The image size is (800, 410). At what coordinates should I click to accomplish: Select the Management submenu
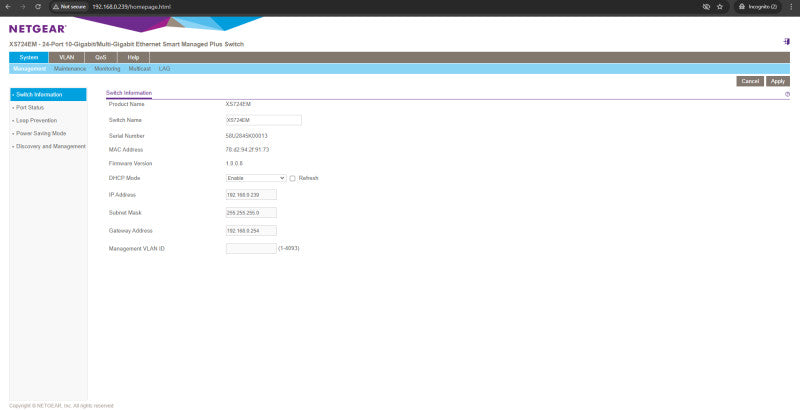pos(30,69)
